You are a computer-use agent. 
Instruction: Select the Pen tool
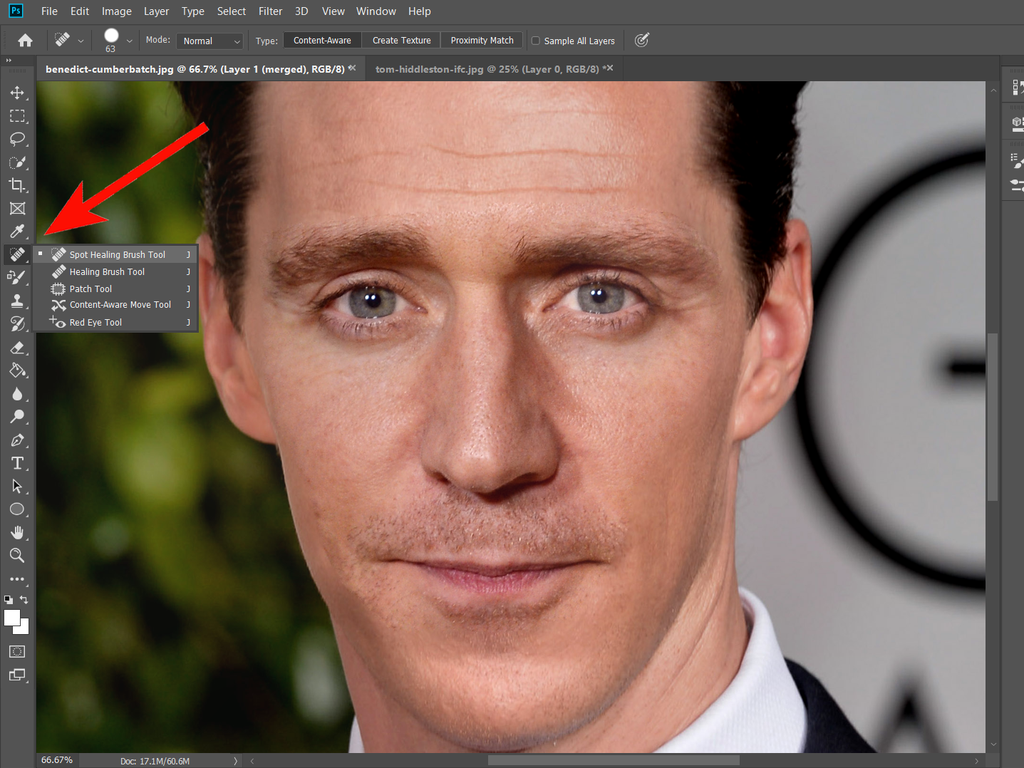(17, 440)
